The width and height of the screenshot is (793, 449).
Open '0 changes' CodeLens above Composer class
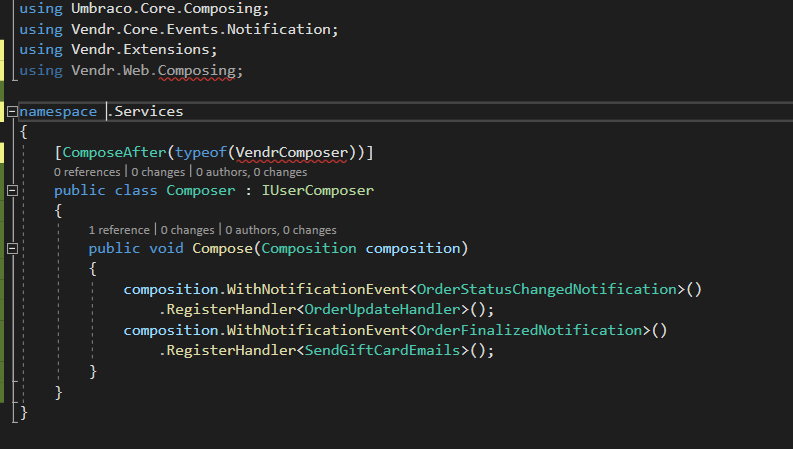point(158,172)
